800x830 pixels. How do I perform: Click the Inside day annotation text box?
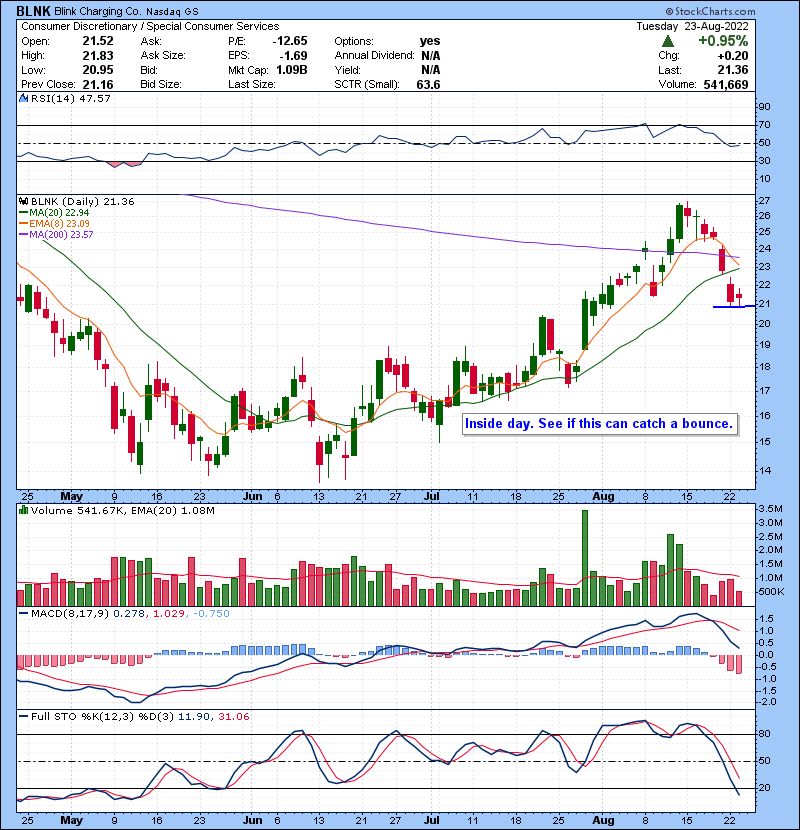click(599, 423)
